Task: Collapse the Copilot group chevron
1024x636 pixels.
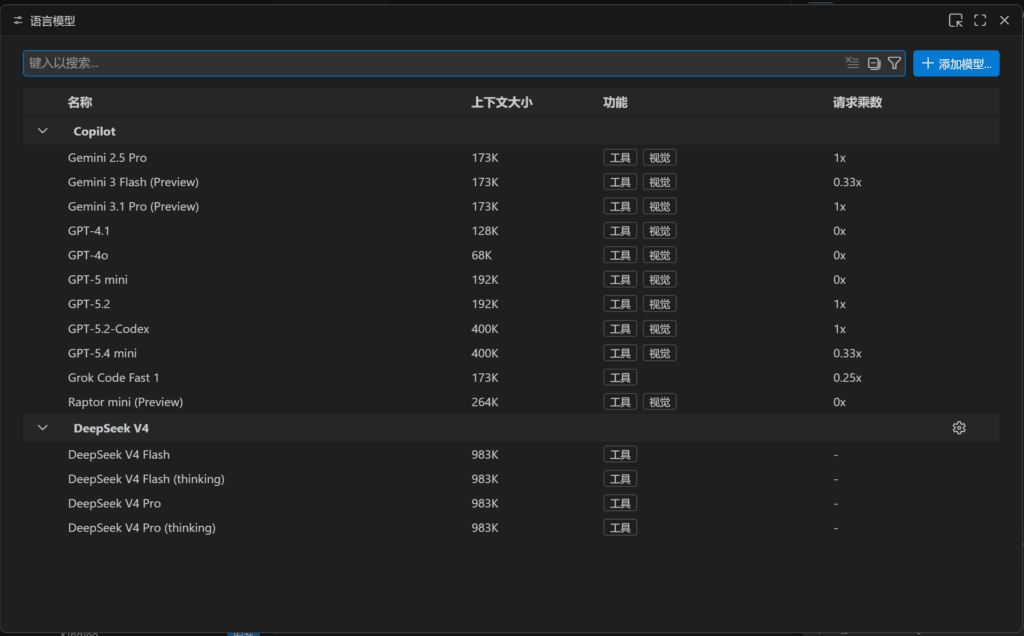Action: pyautogui.click(x=42, y=131)
